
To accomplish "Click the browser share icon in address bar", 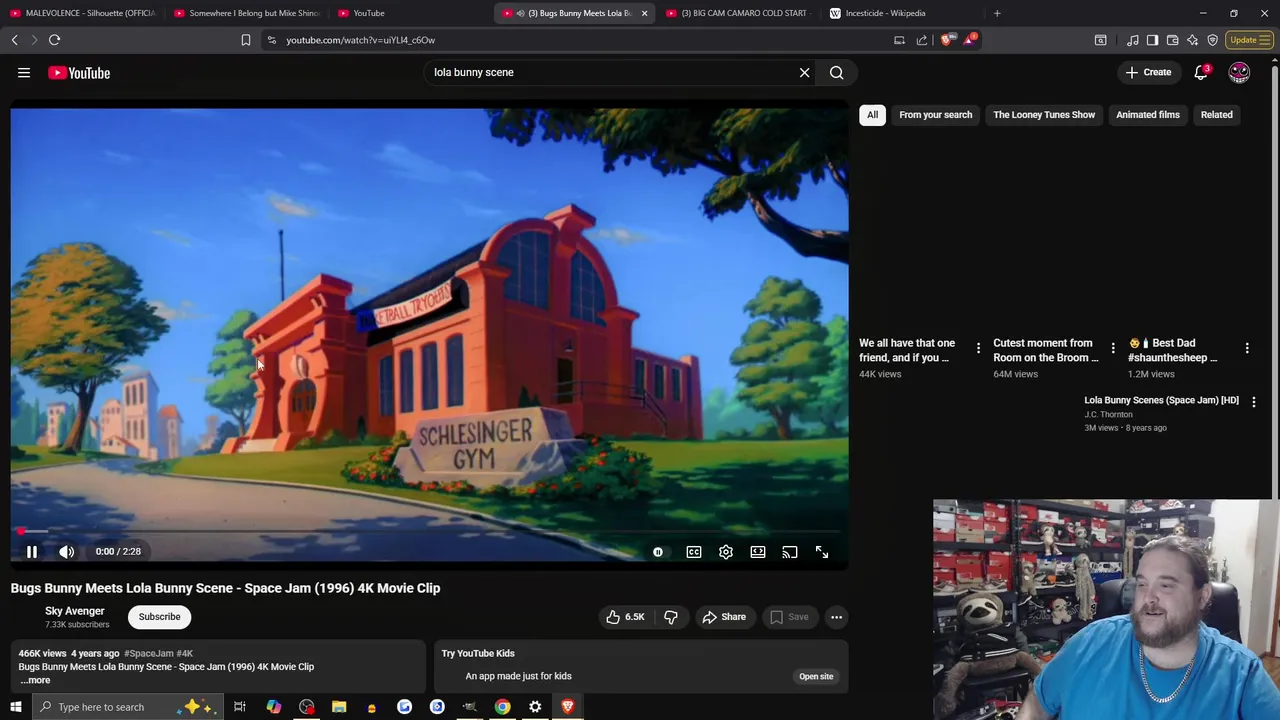I will (x=921, y=40).
